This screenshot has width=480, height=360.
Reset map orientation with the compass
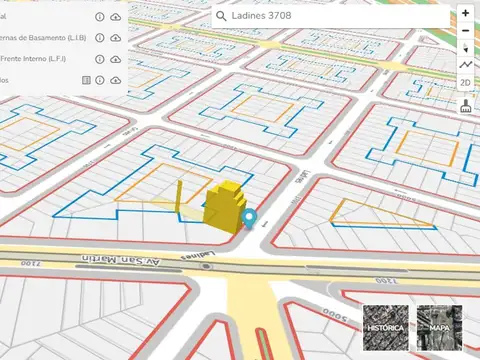coord(465,48)
